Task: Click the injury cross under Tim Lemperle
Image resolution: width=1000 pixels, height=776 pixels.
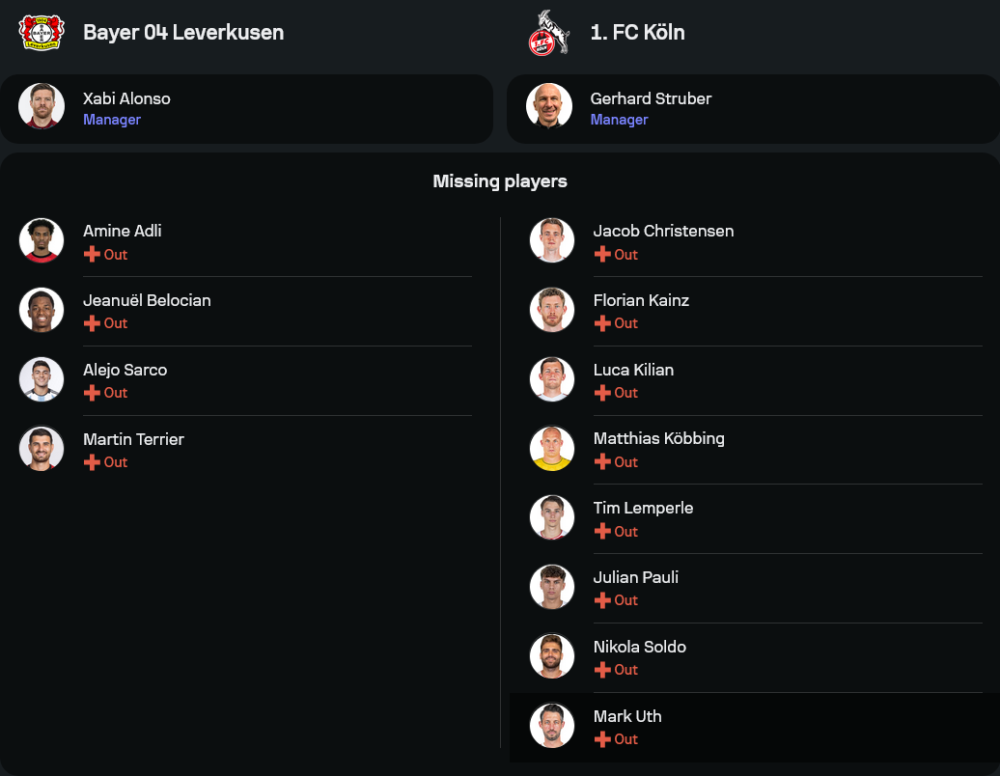Action: [x=602, y=531]
